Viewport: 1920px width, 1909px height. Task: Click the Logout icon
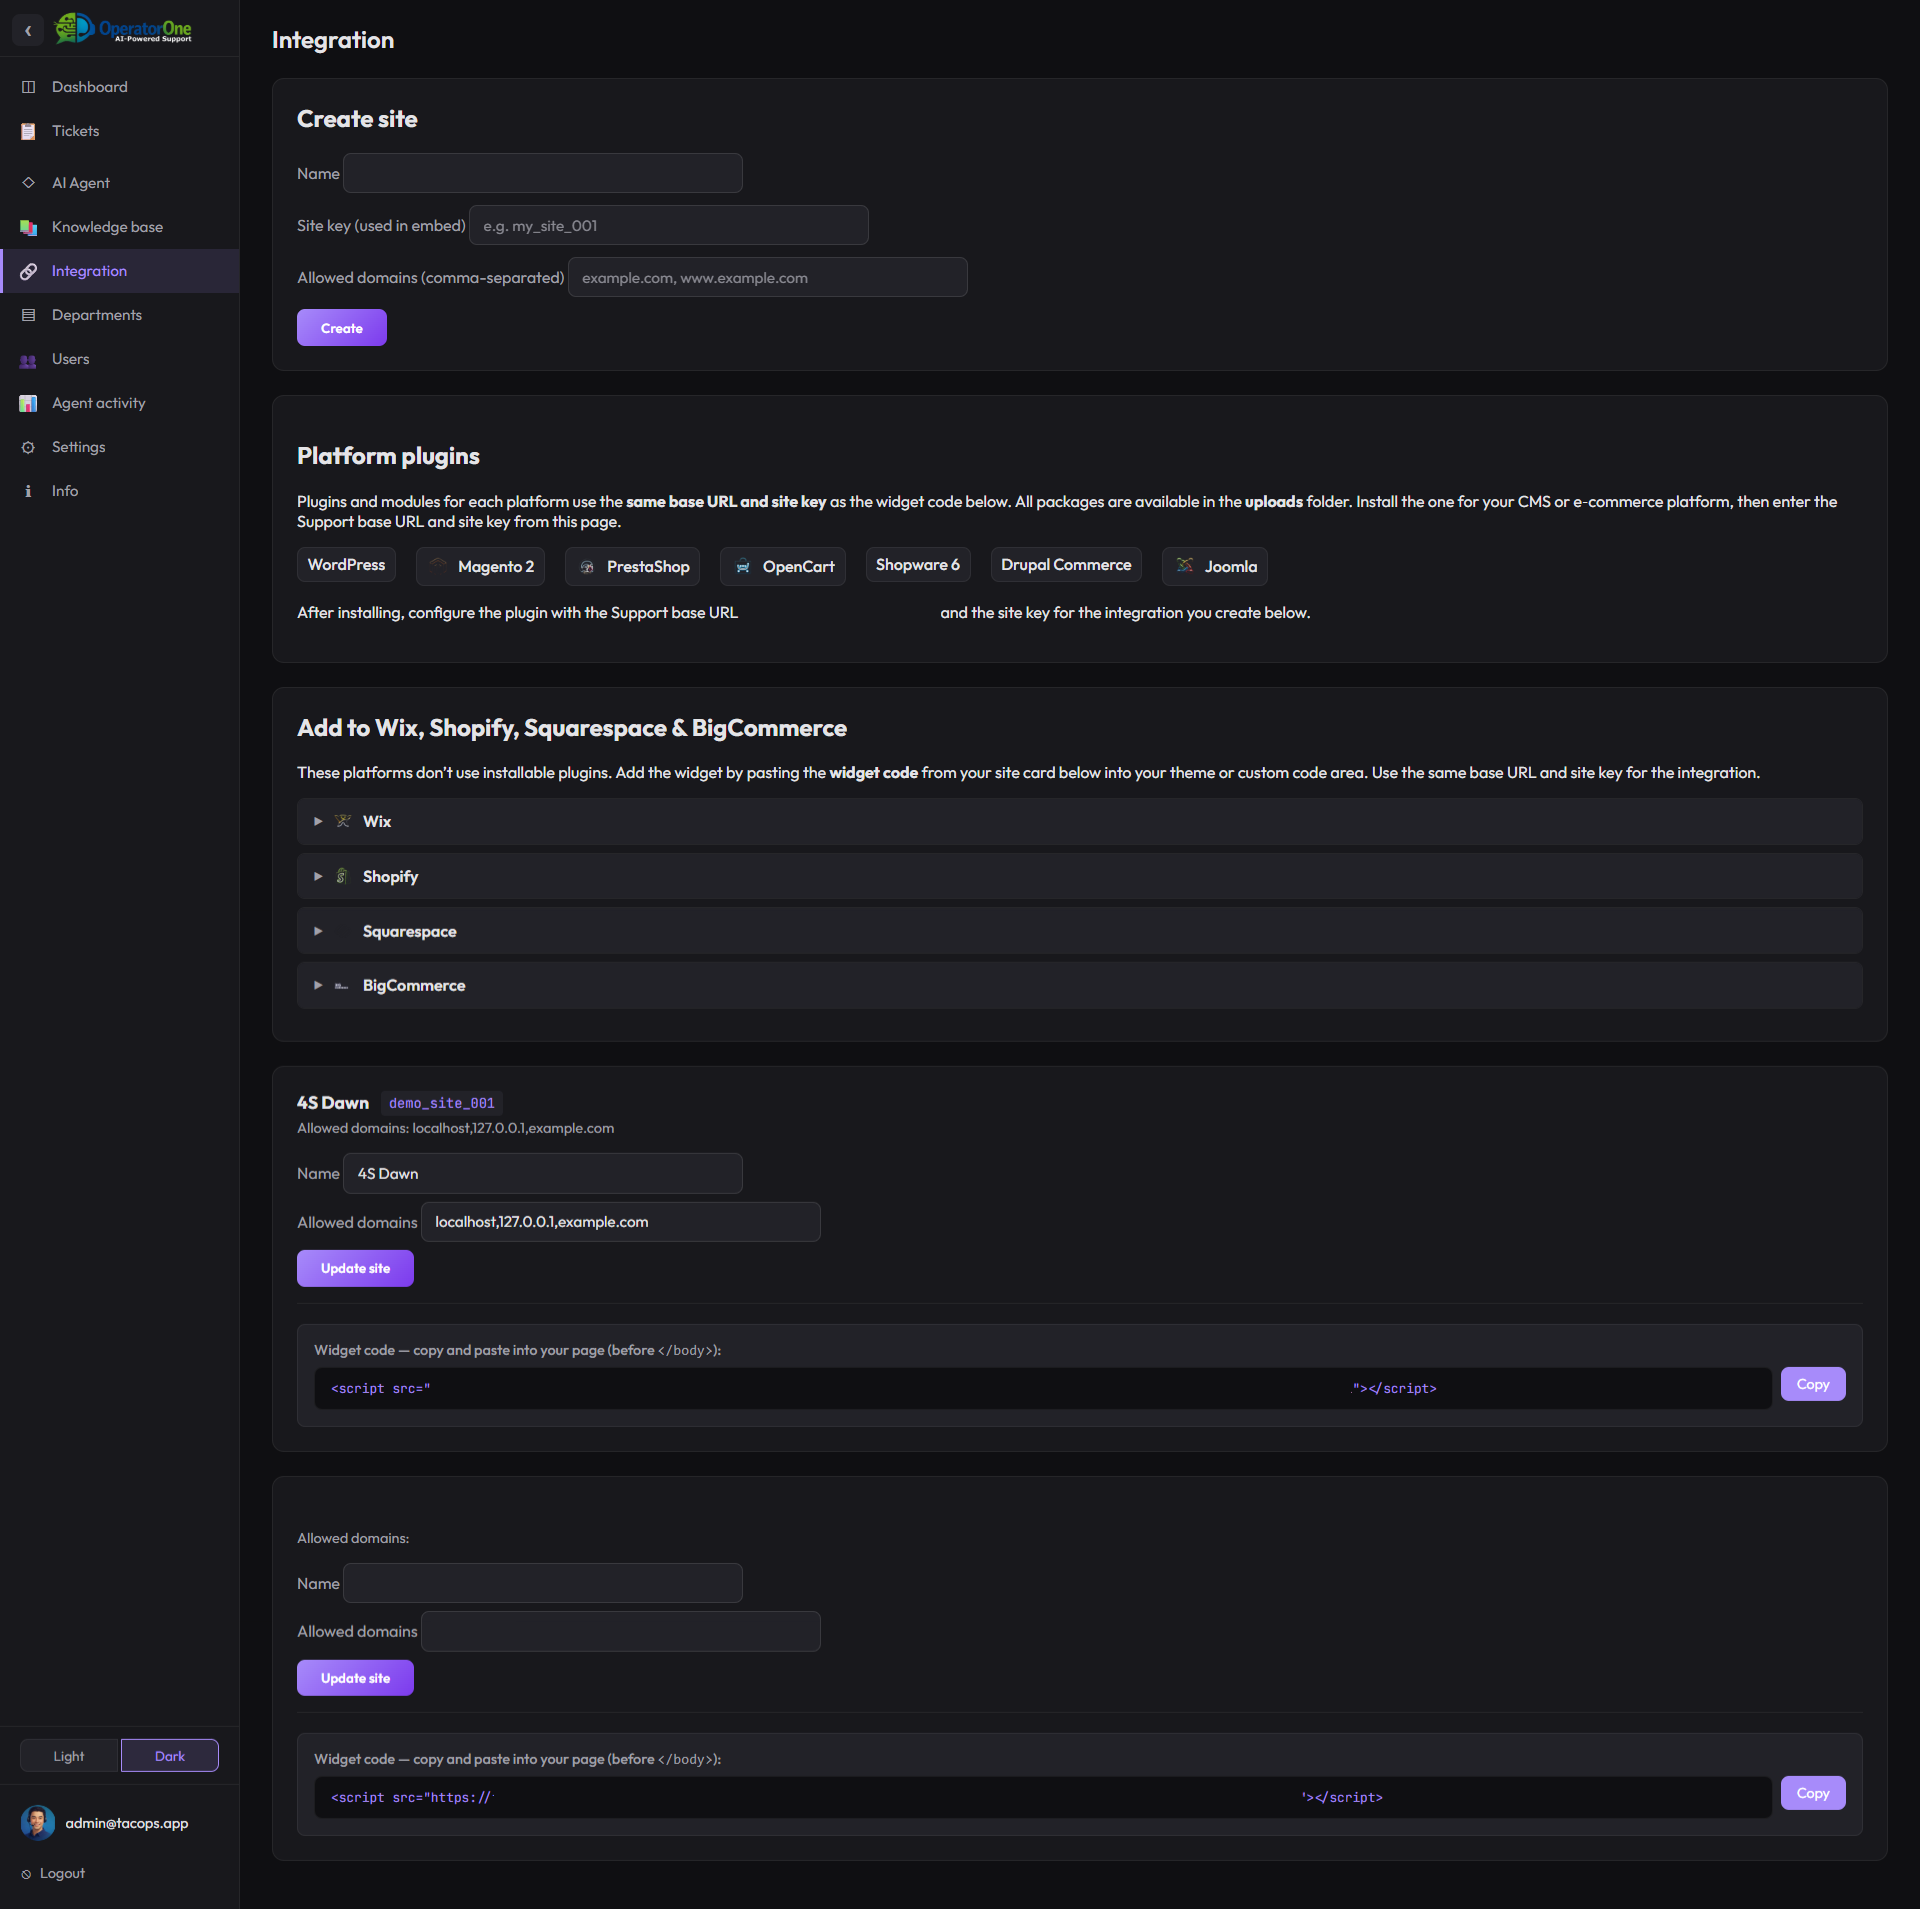pyautogui.click(x=26, y=1874)
